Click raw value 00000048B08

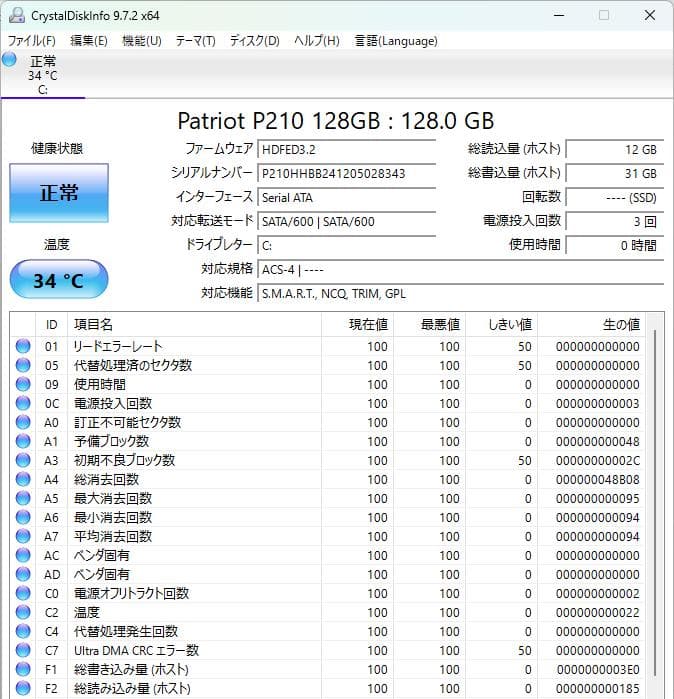[597, 480]
